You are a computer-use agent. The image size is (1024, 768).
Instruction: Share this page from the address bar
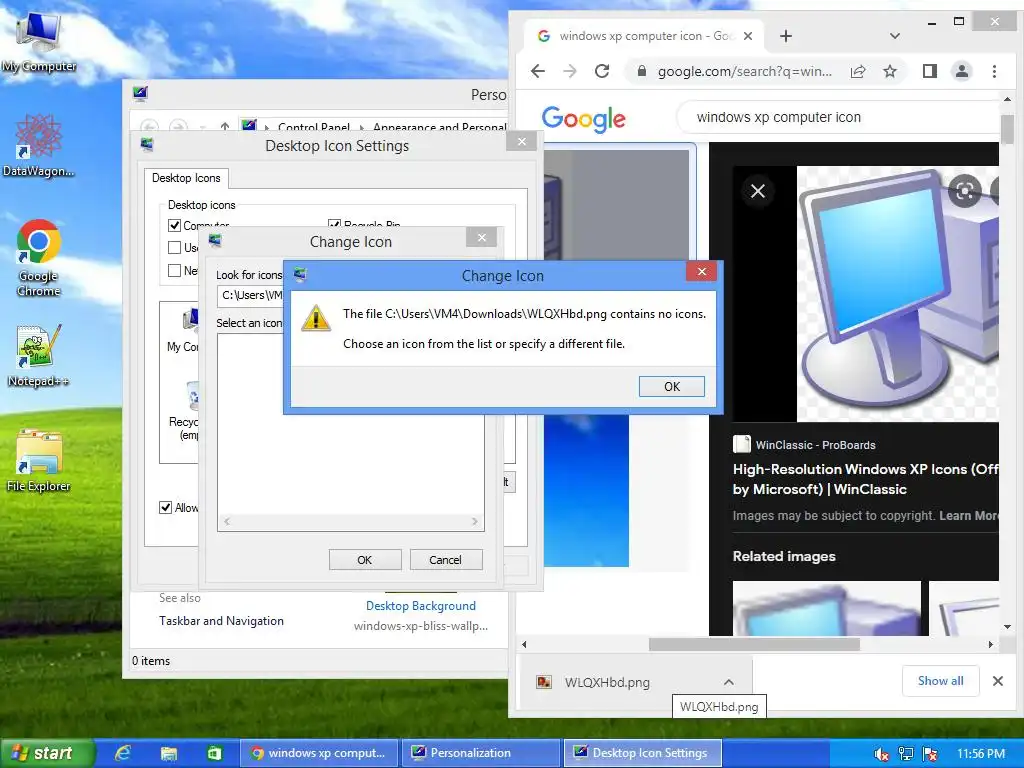[x=857, y=72]
